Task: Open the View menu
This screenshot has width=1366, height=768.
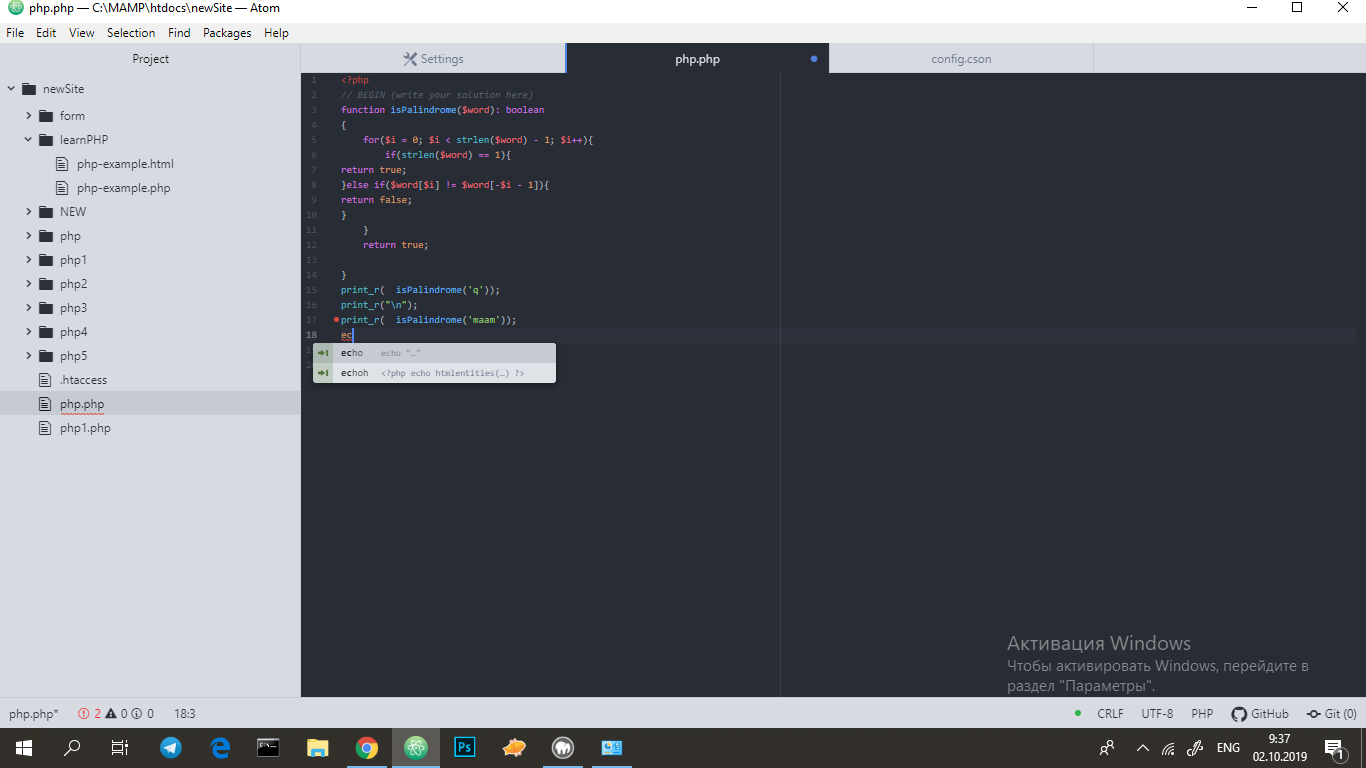Action: tap(82, 33)
